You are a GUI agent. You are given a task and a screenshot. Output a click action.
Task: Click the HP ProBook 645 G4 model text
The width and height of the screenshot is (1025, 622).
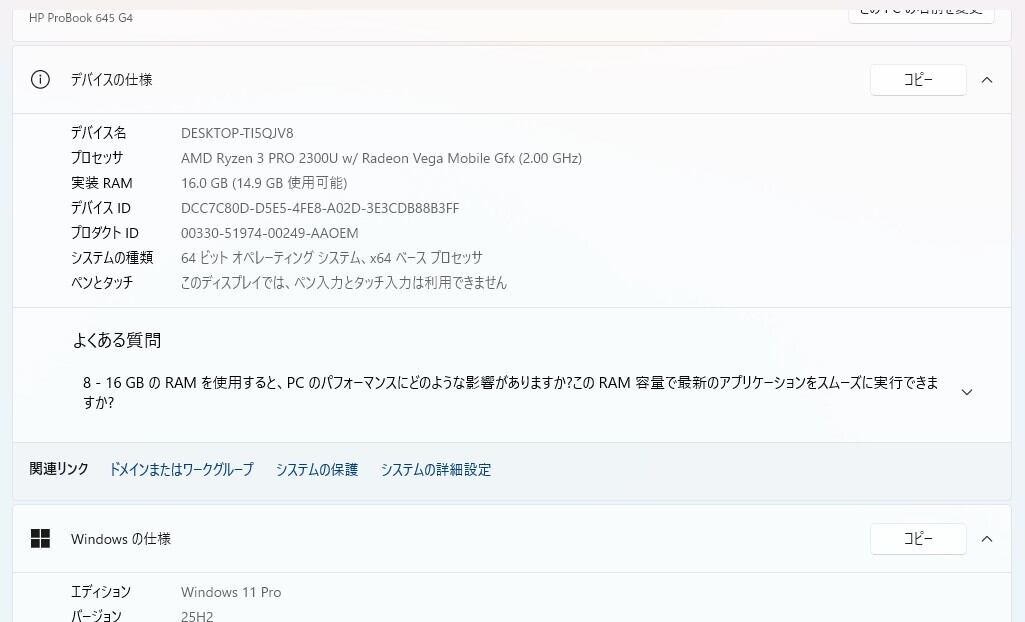coord(81,18)
